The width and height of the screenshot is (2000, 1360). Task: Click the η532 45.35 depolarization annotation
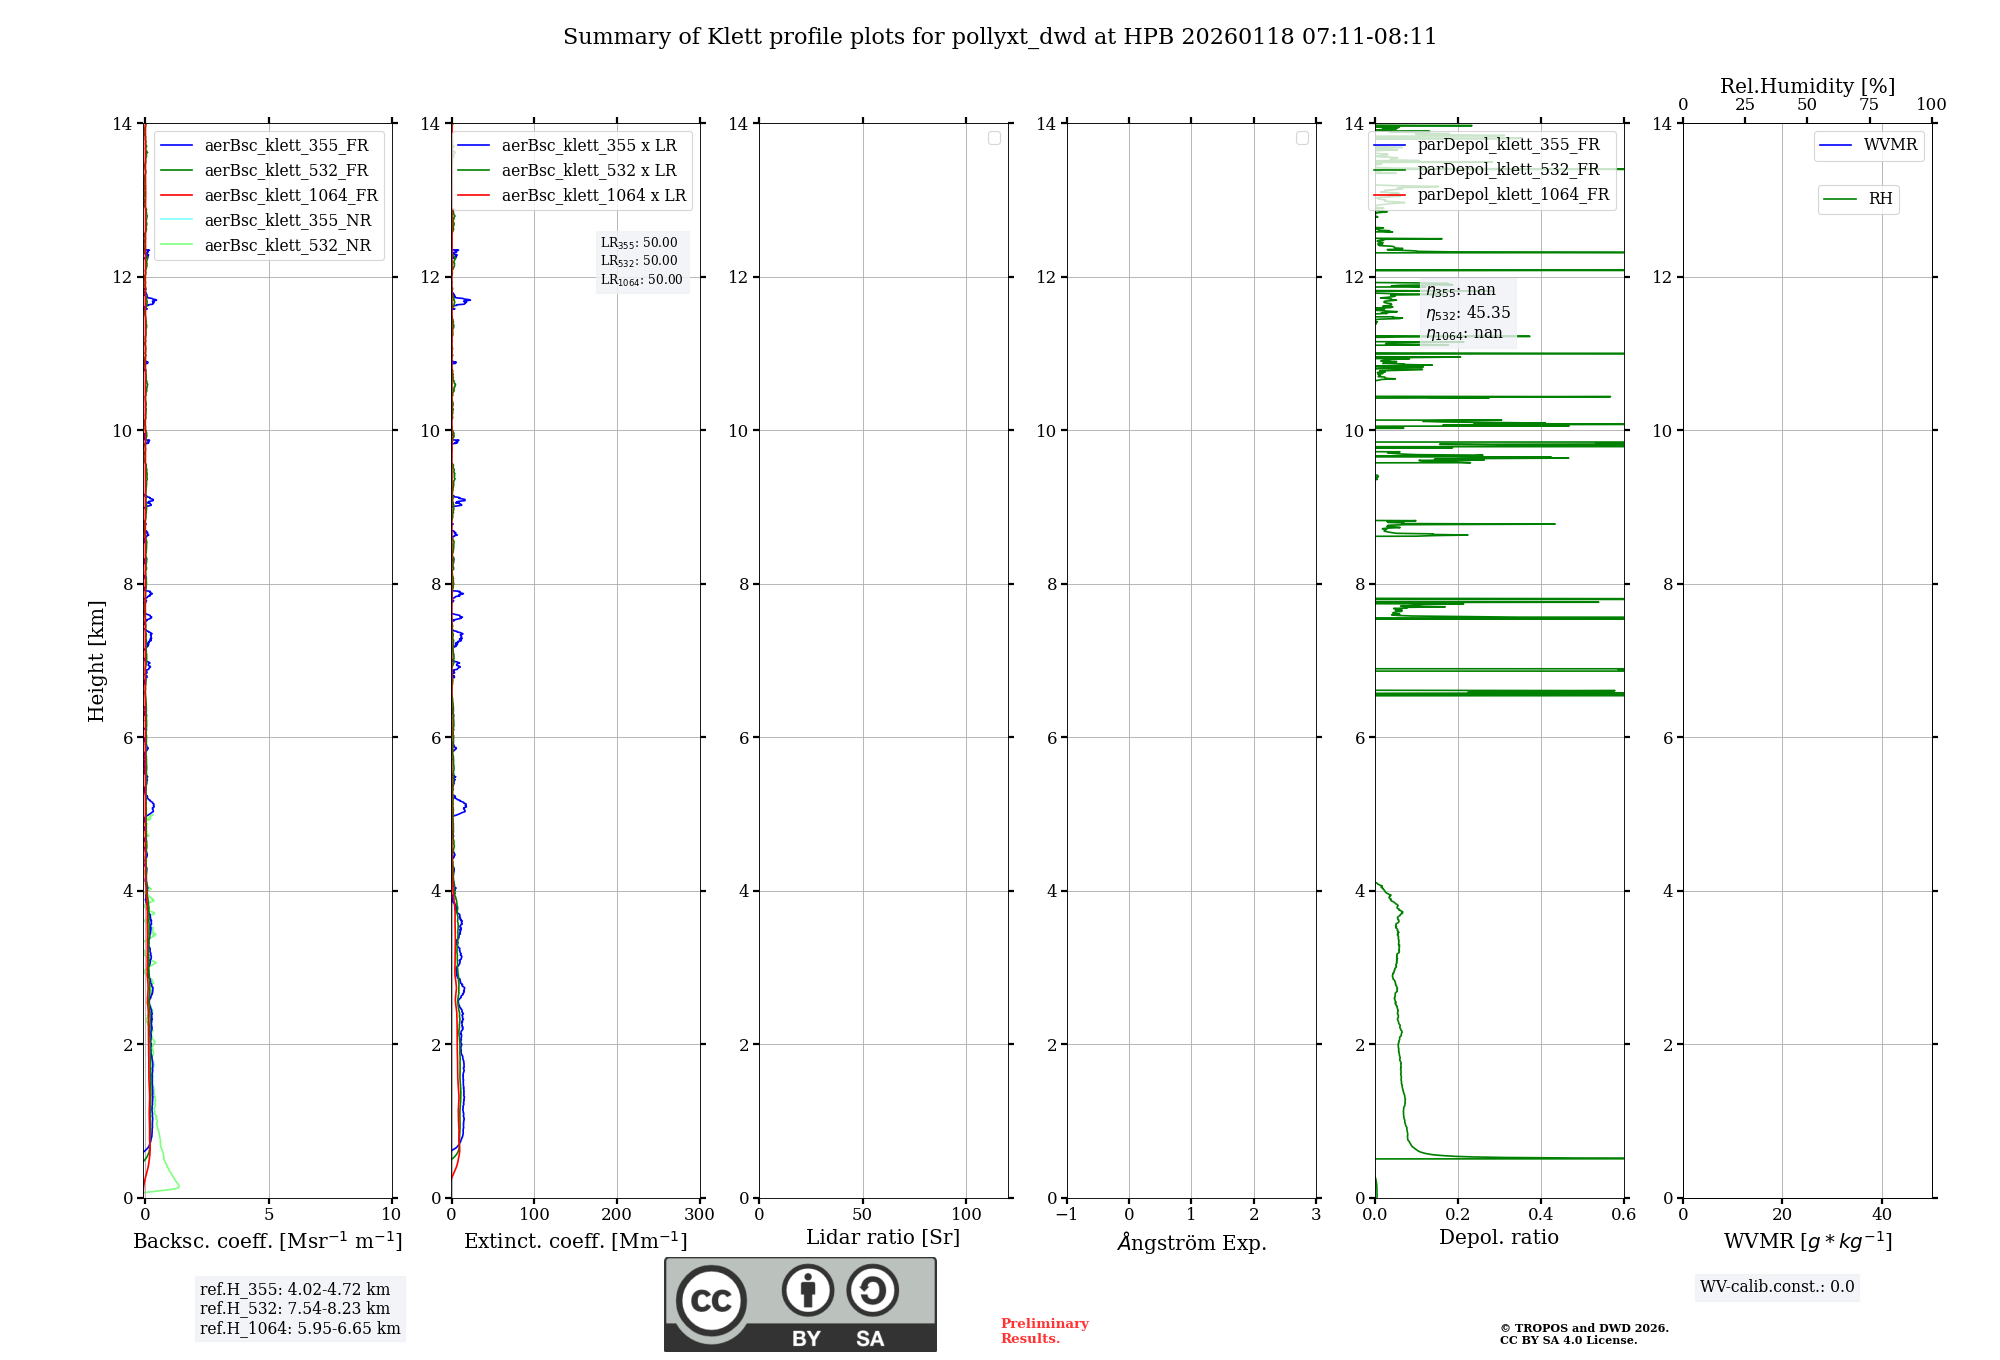click(x=1468, y=313)
